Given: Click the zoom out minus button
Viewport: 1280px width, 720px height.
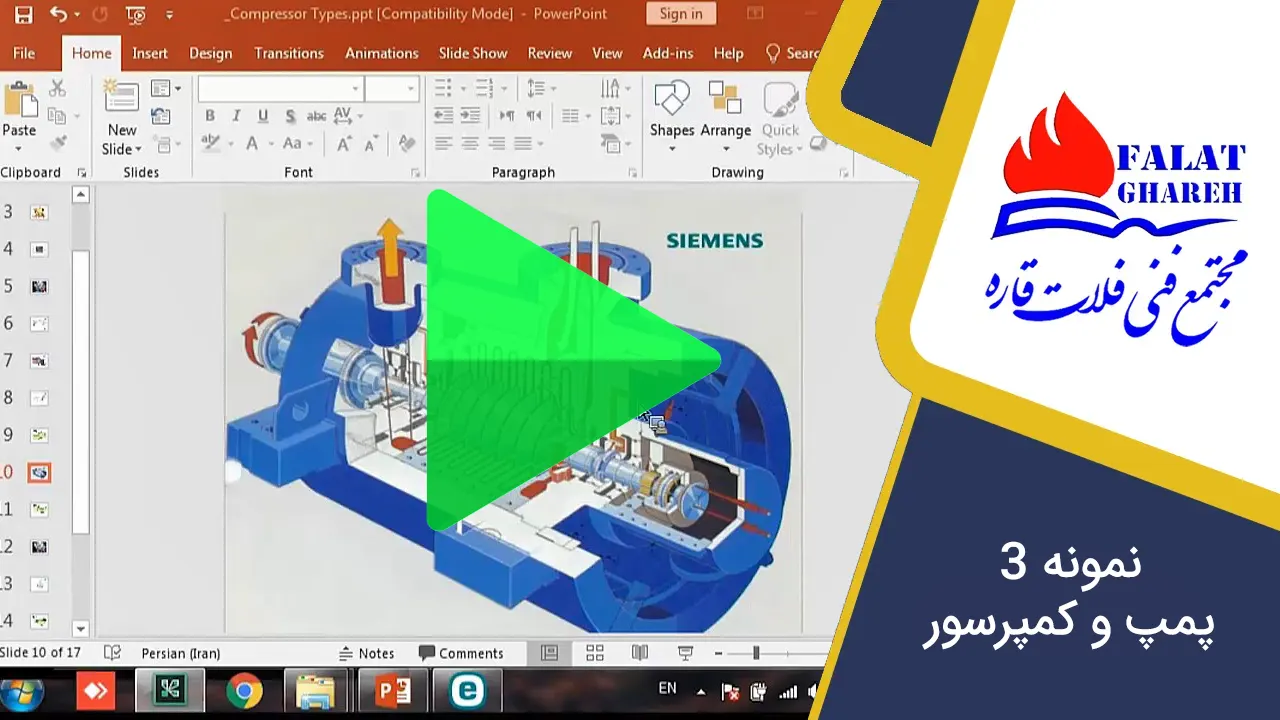Looking at the screenshot, I should click(718, 653).
